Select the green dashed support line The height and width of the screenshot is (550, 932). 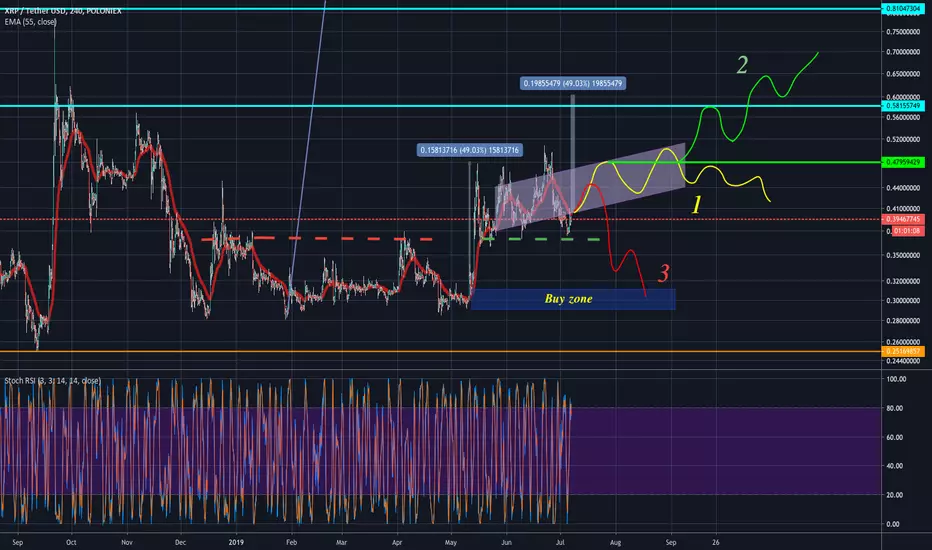click(x=541, y=239)
